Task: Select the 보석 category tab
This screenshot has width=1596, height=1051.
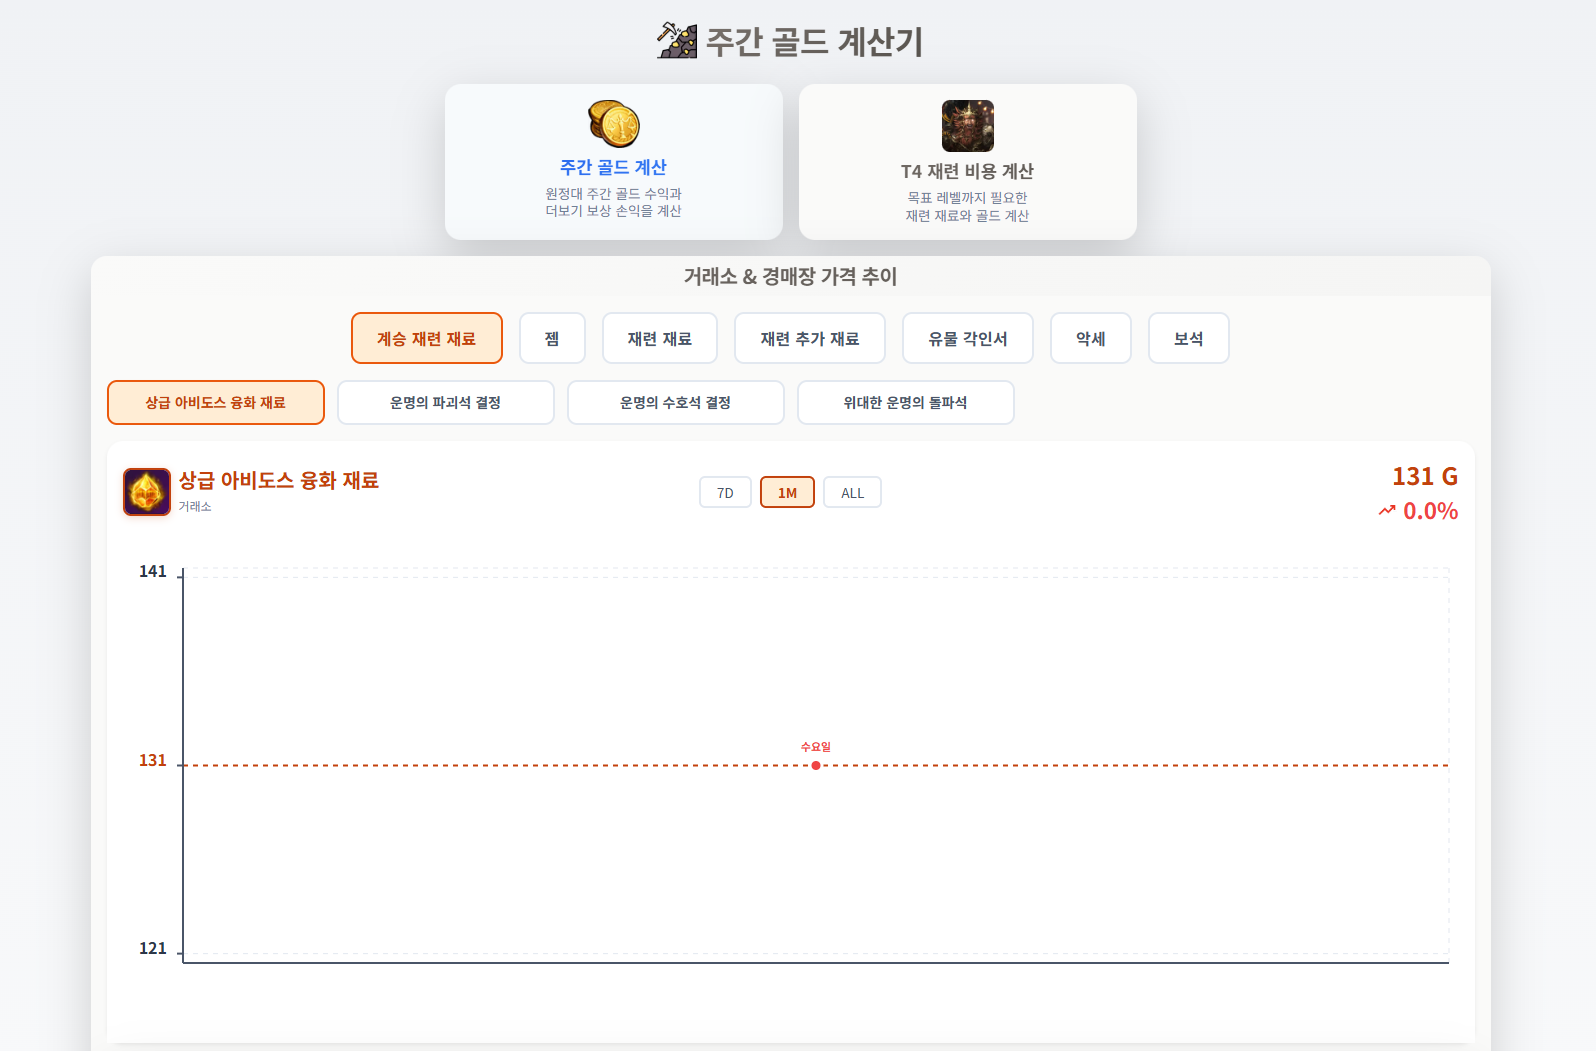Action: coord(1188,339)
